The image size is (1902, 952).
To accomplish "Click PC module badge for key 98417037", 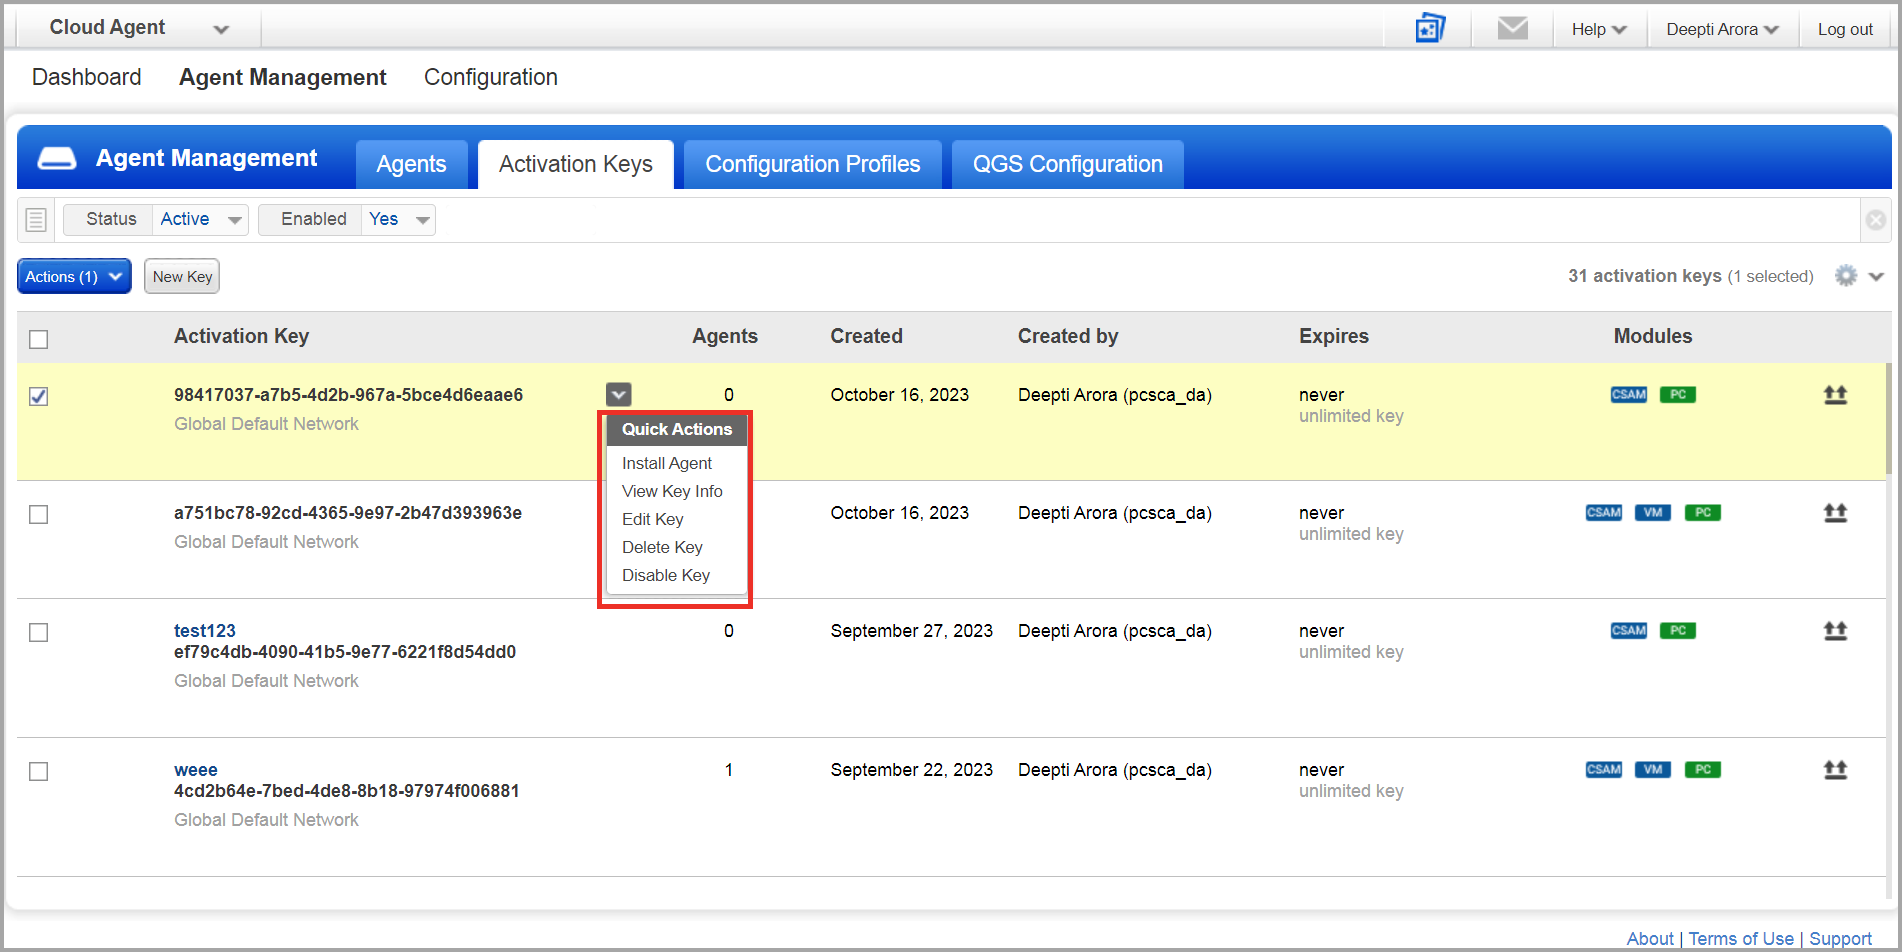I will [x=1678, y=394].
